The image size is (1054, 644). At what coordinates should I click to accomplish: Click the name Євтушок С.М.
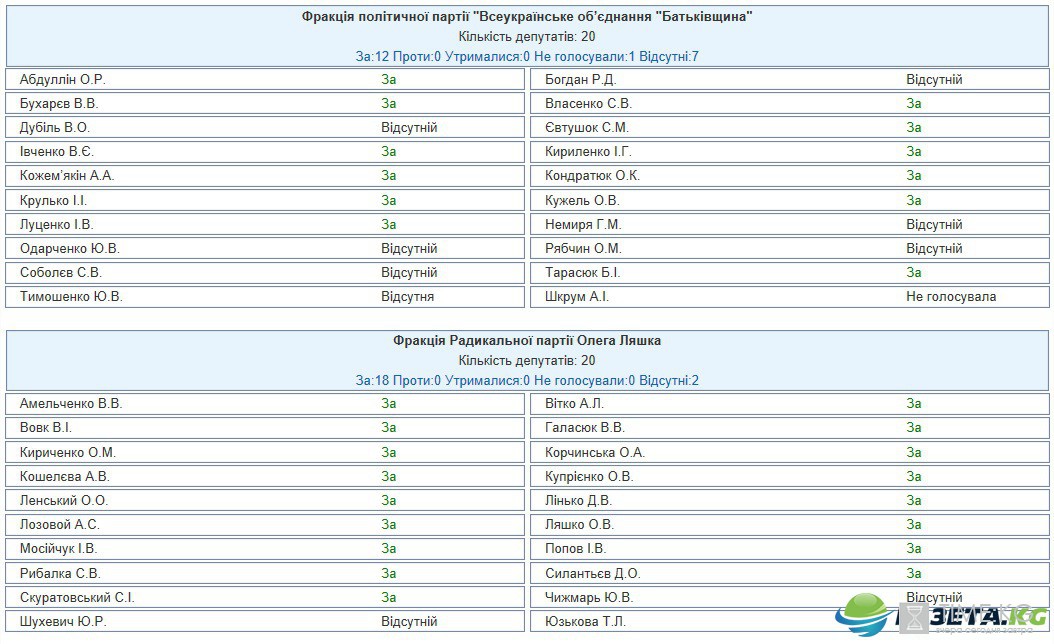coord(587,128)
